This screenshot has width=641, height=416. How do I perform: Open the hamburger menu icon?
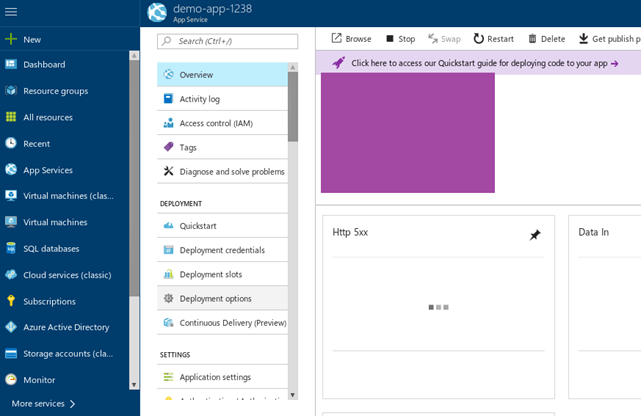11,10
